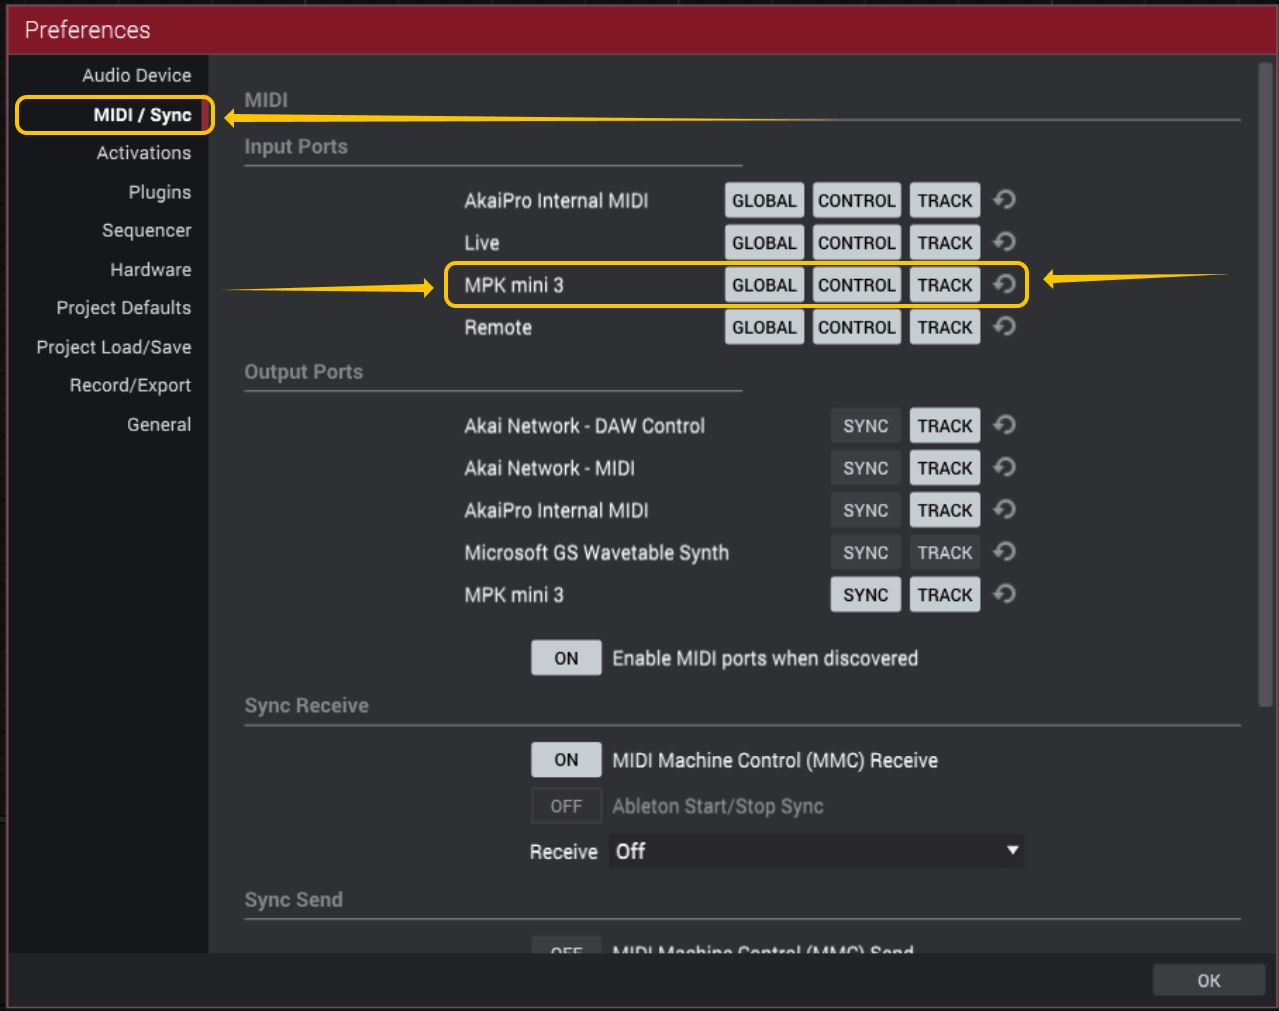This screenshot has height=1011, width=1279.
Task: Toggle Ableton Start/Stop Sync switch
Action: (566, 806)
